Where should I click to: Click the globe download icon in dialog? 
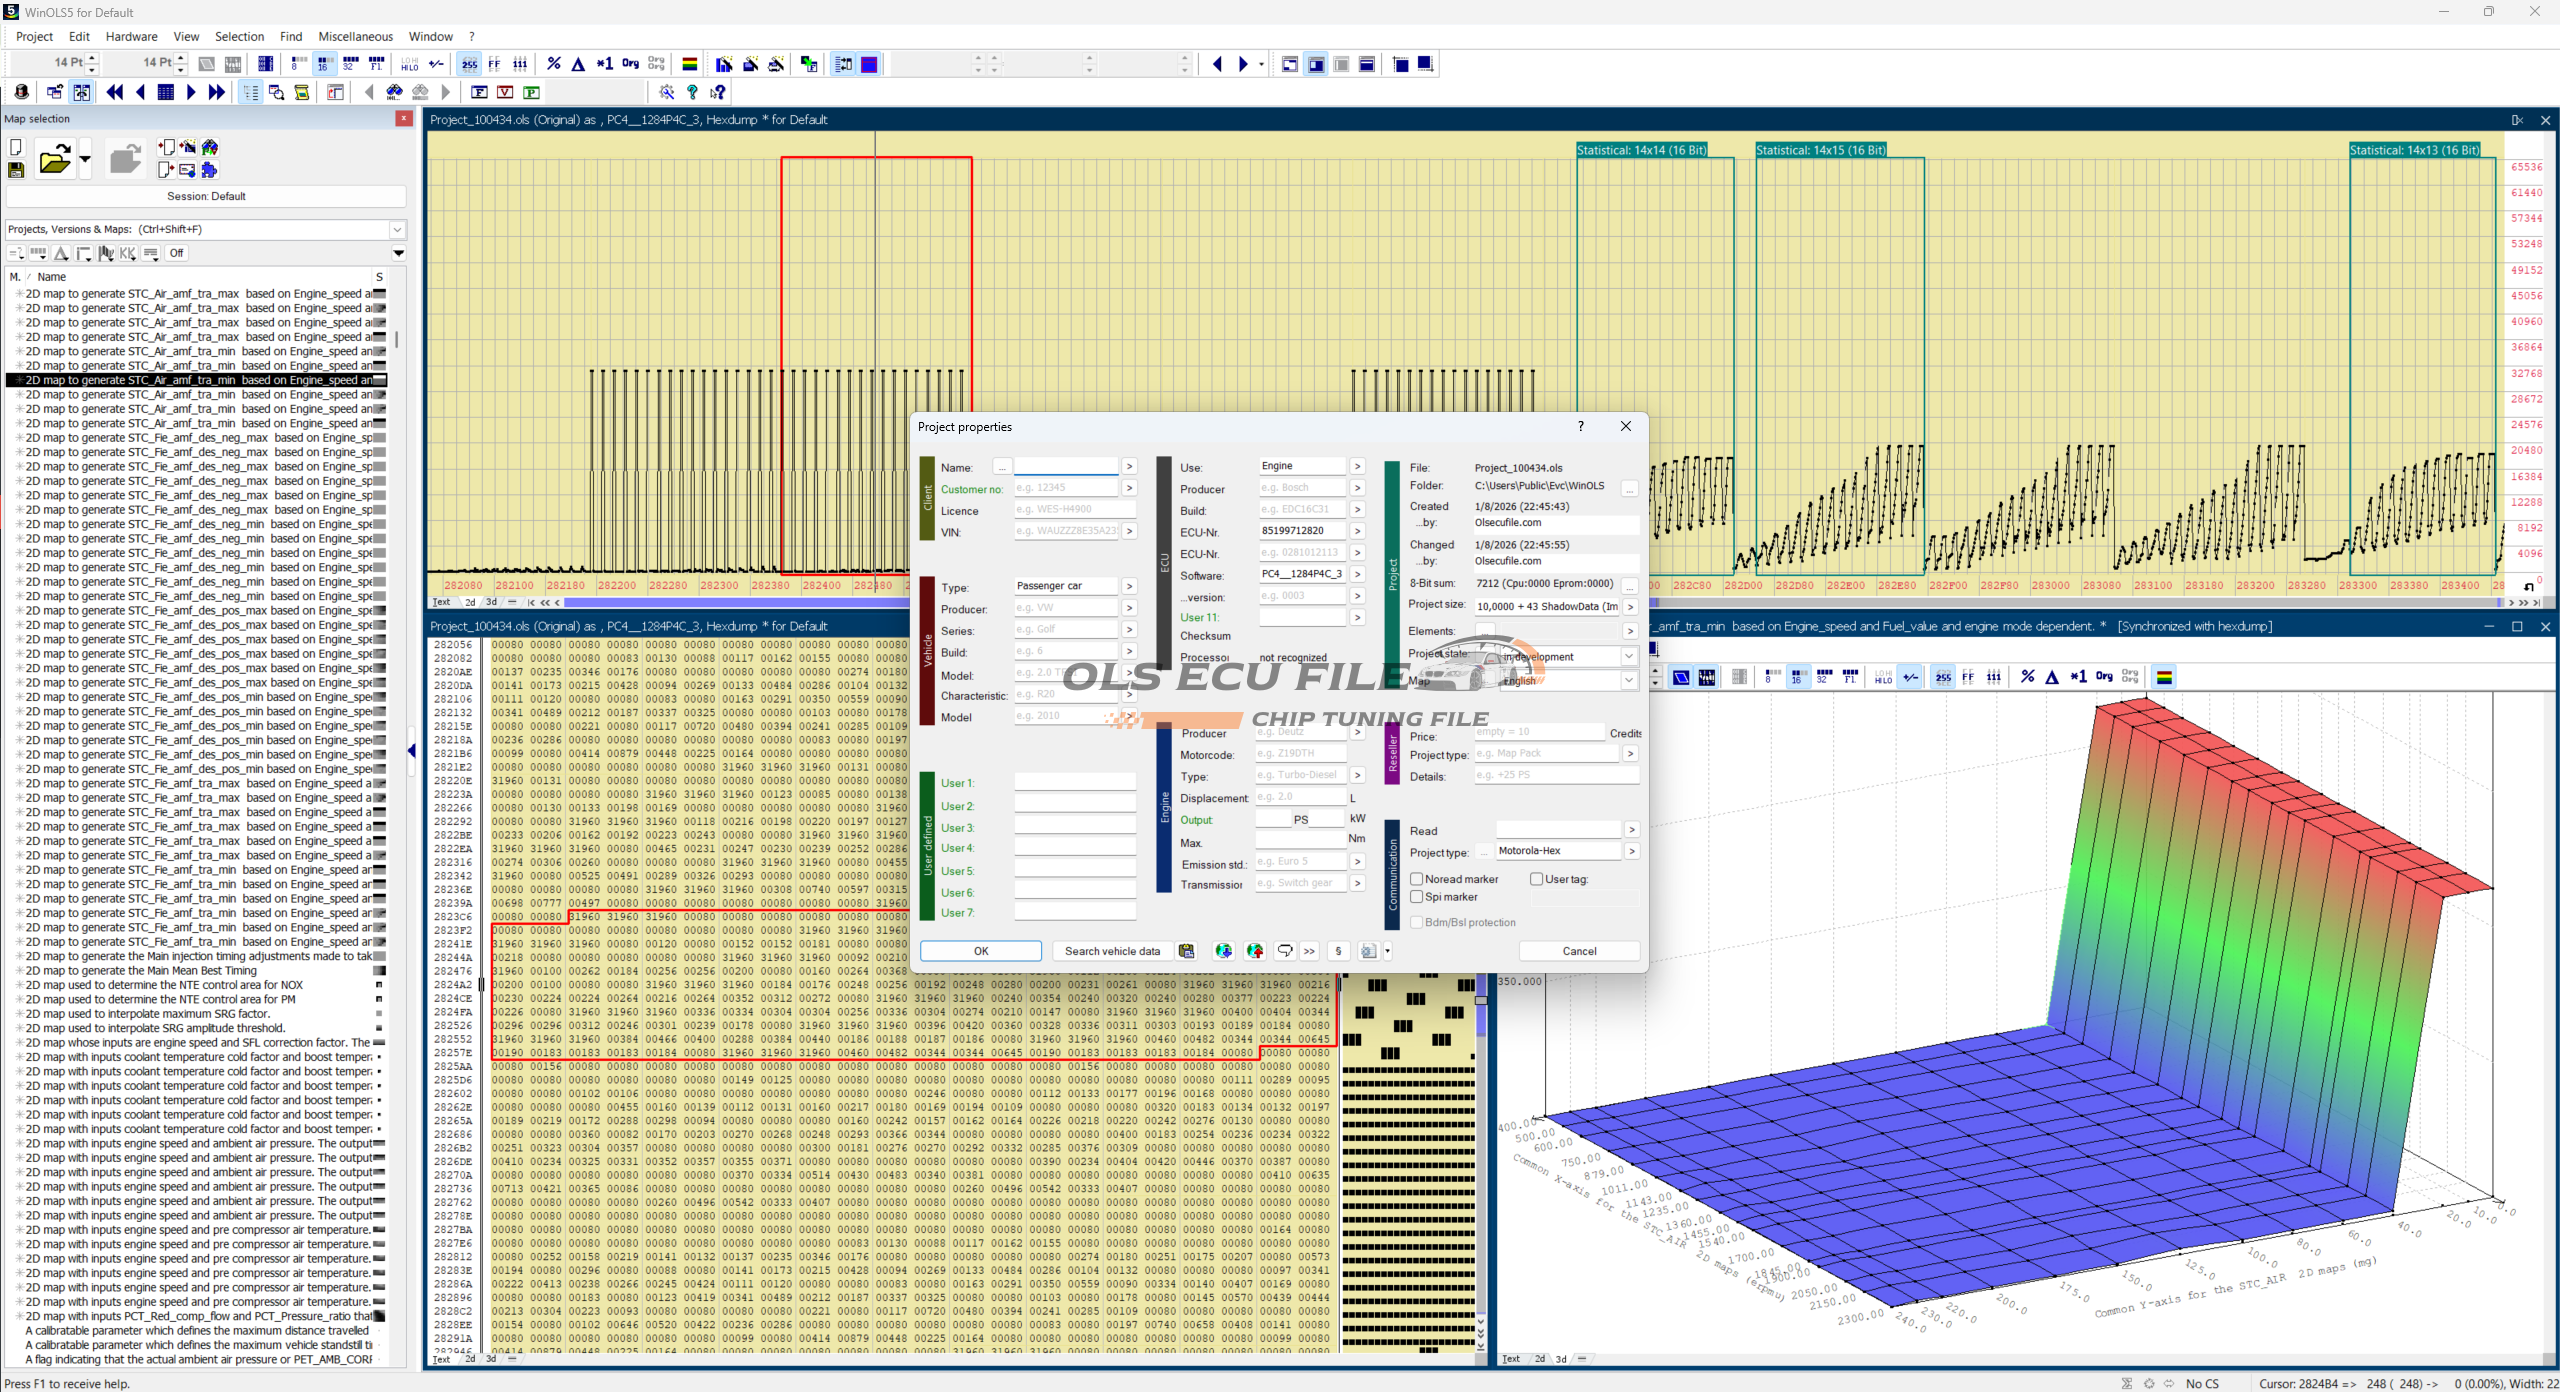pos(1223,951)
